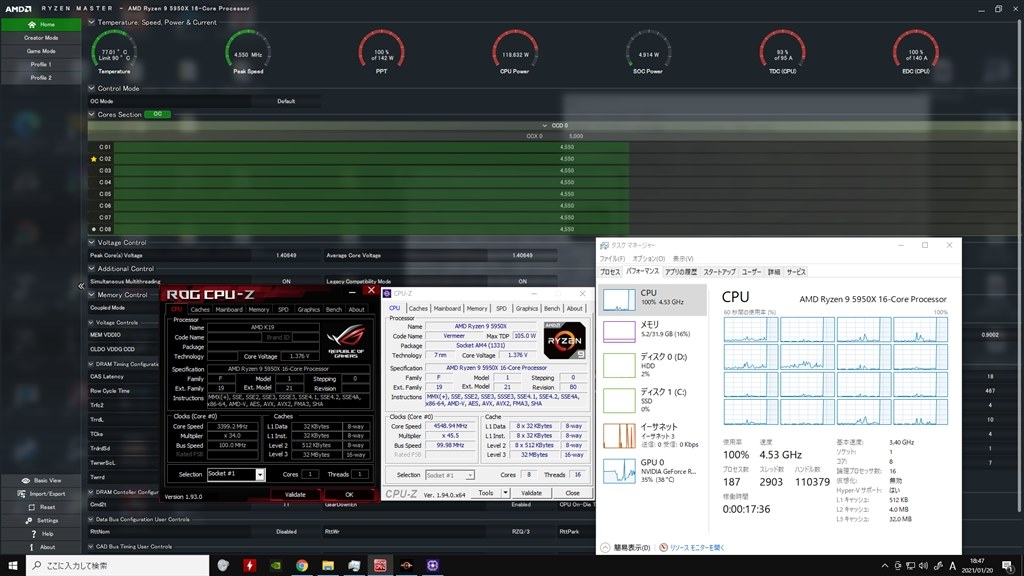Open the Mainboard tab in white CPU-Z window

pyautogui.click(x=447, y=308)
